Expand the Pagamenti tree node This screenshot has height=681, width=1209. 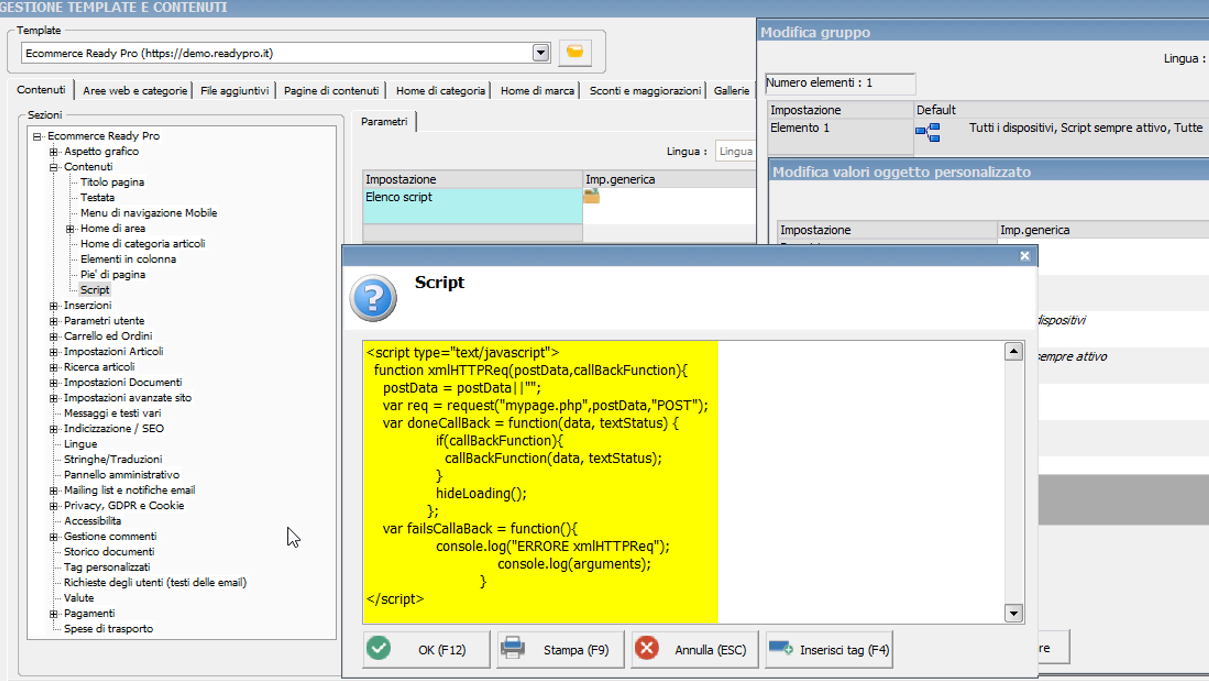[54, 613]
